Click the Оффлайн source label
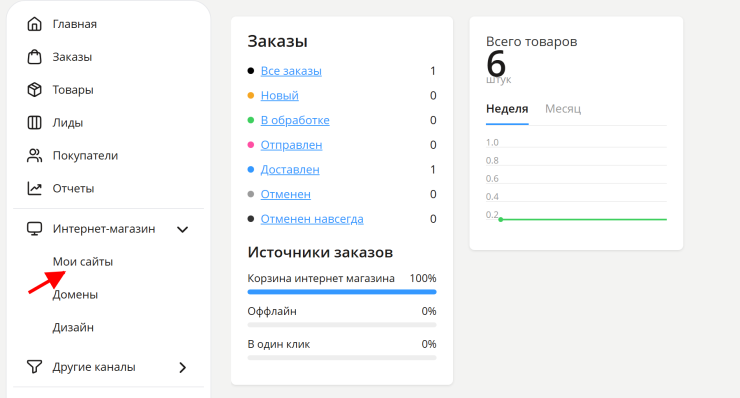The height and width of the screenshot is (398, 740). click(x=272, y=311)
